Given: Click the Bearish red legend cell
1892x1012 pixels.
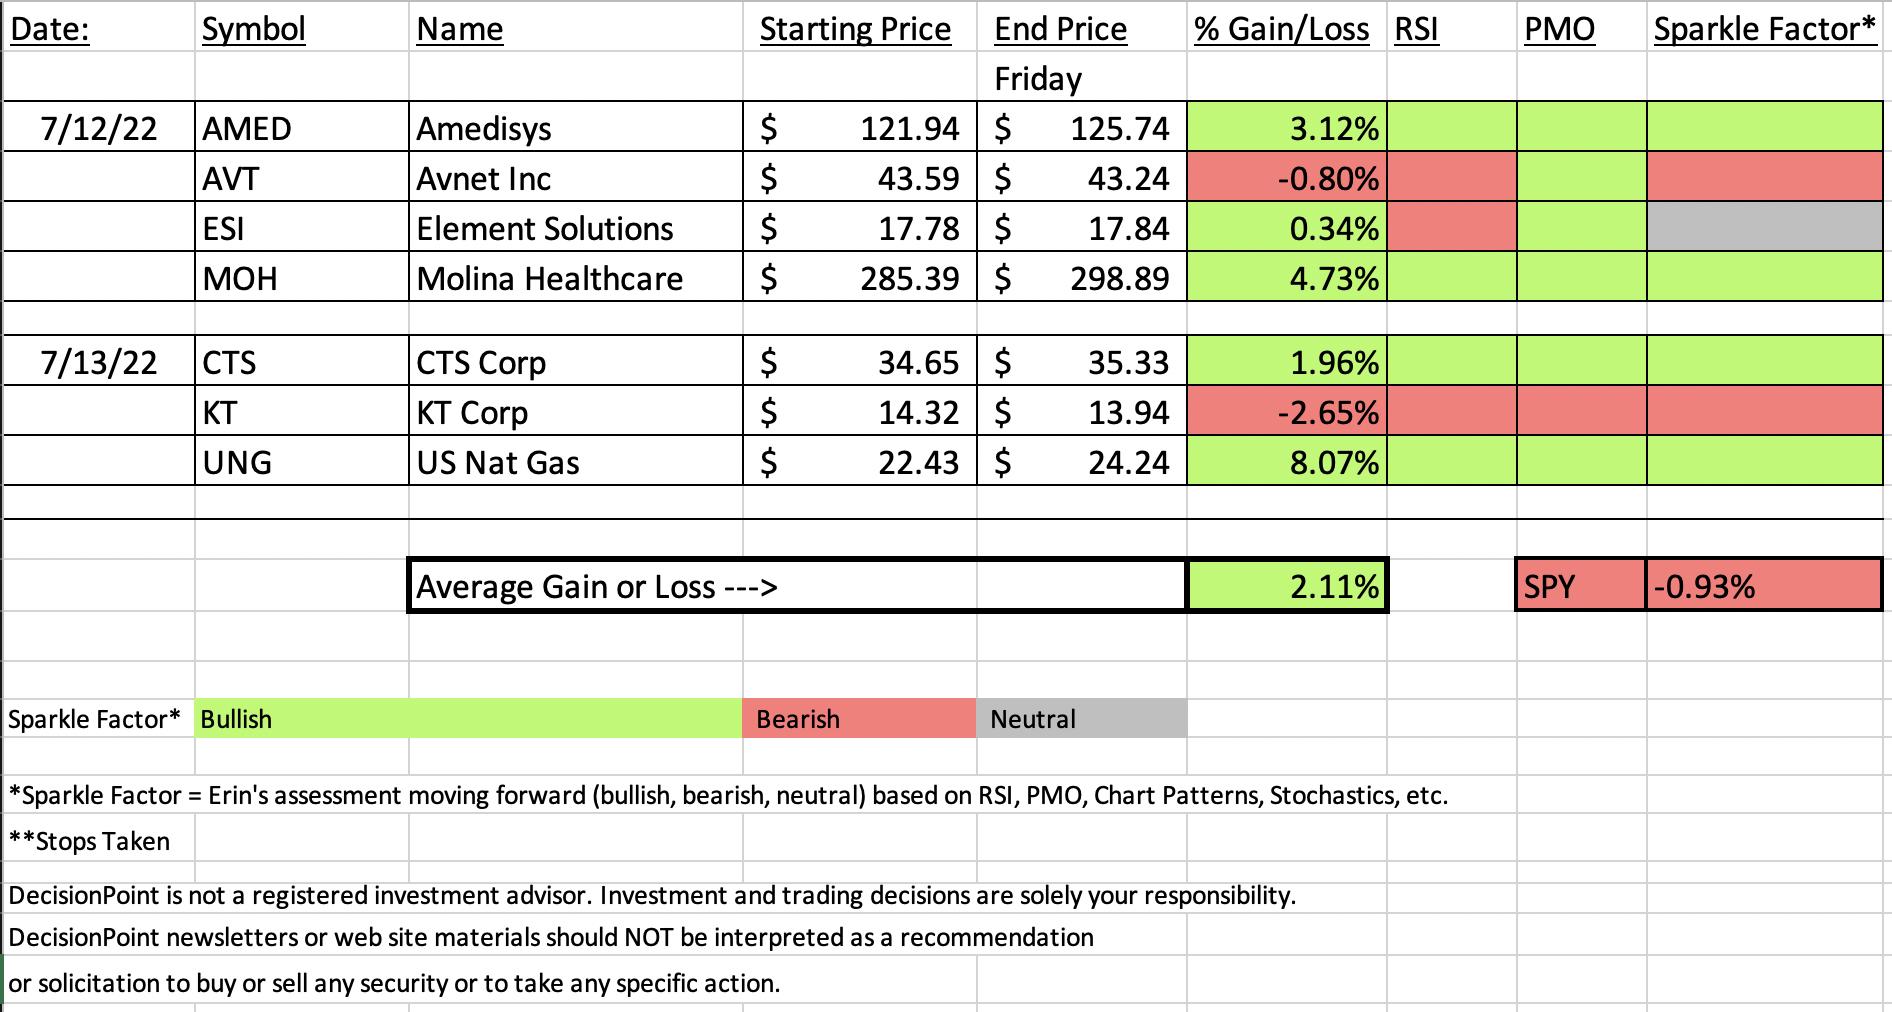Looking at the screenshot, I should coord(859,719).
